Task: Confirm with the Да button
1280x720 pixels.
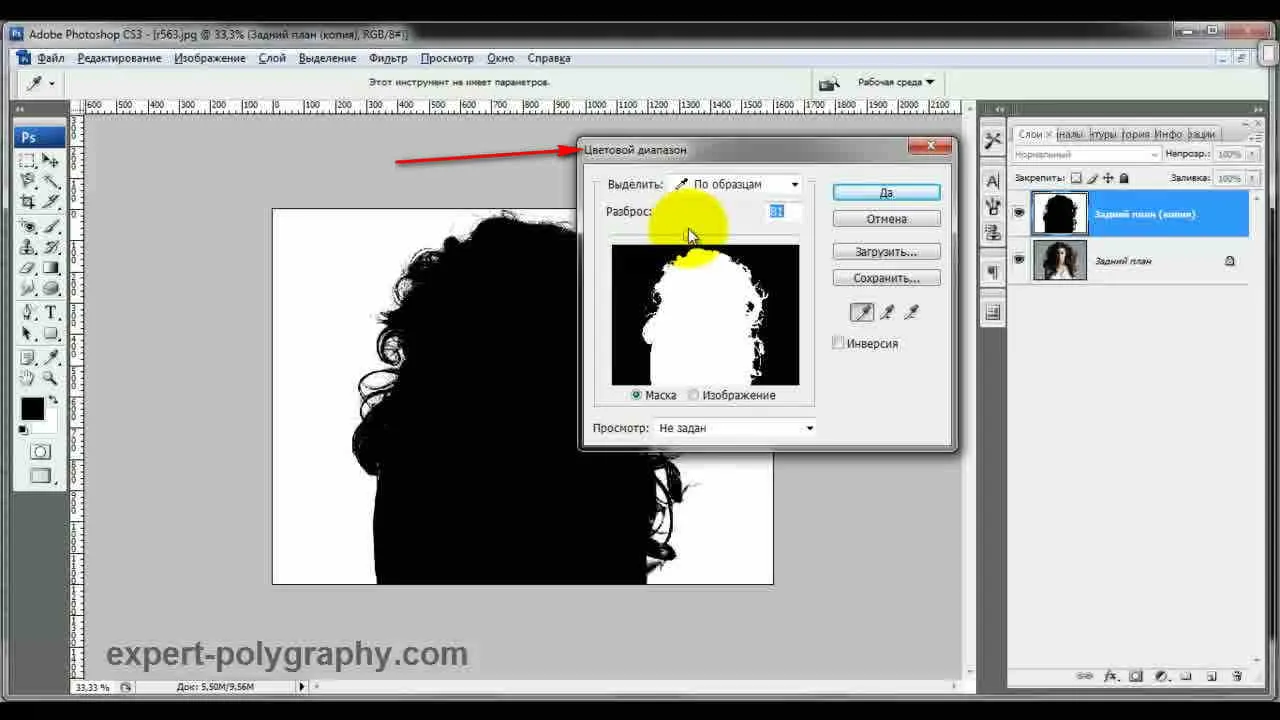Action: [x=886, y=192]
